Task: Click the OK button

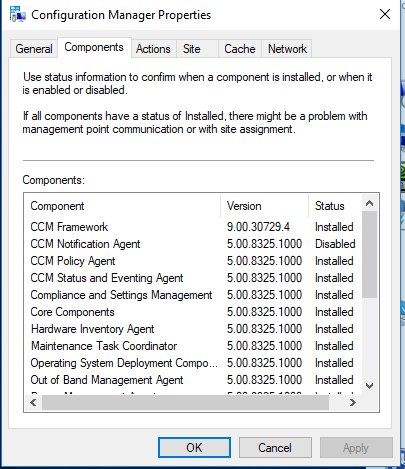Action: [194, 448]
